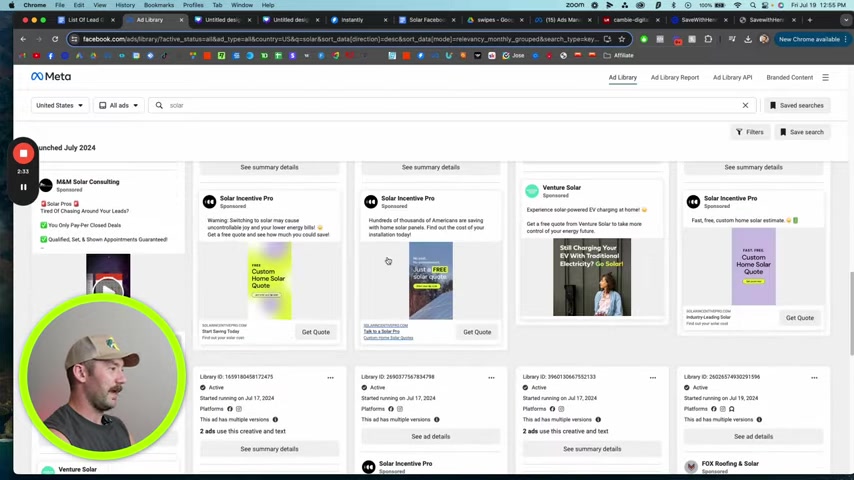Click the solar search input field
854x480 pixels.
pyautogui.click(x=452, y=105)
